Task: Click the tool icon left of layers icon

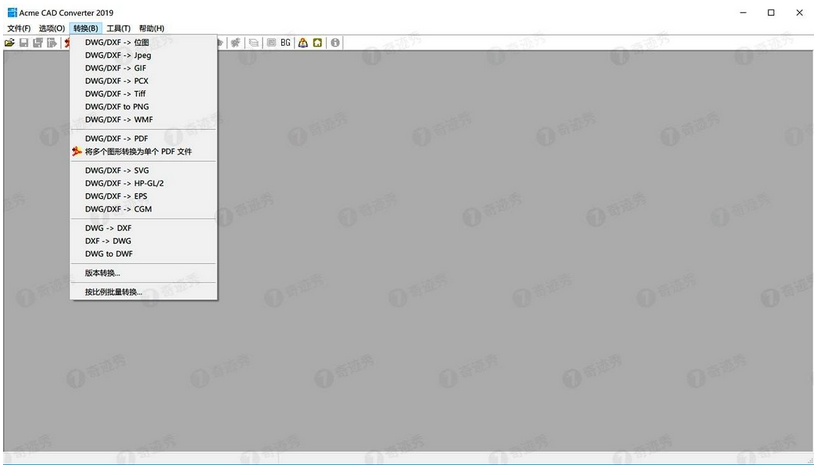Action: pyautogui.click(x=236, y=43)
